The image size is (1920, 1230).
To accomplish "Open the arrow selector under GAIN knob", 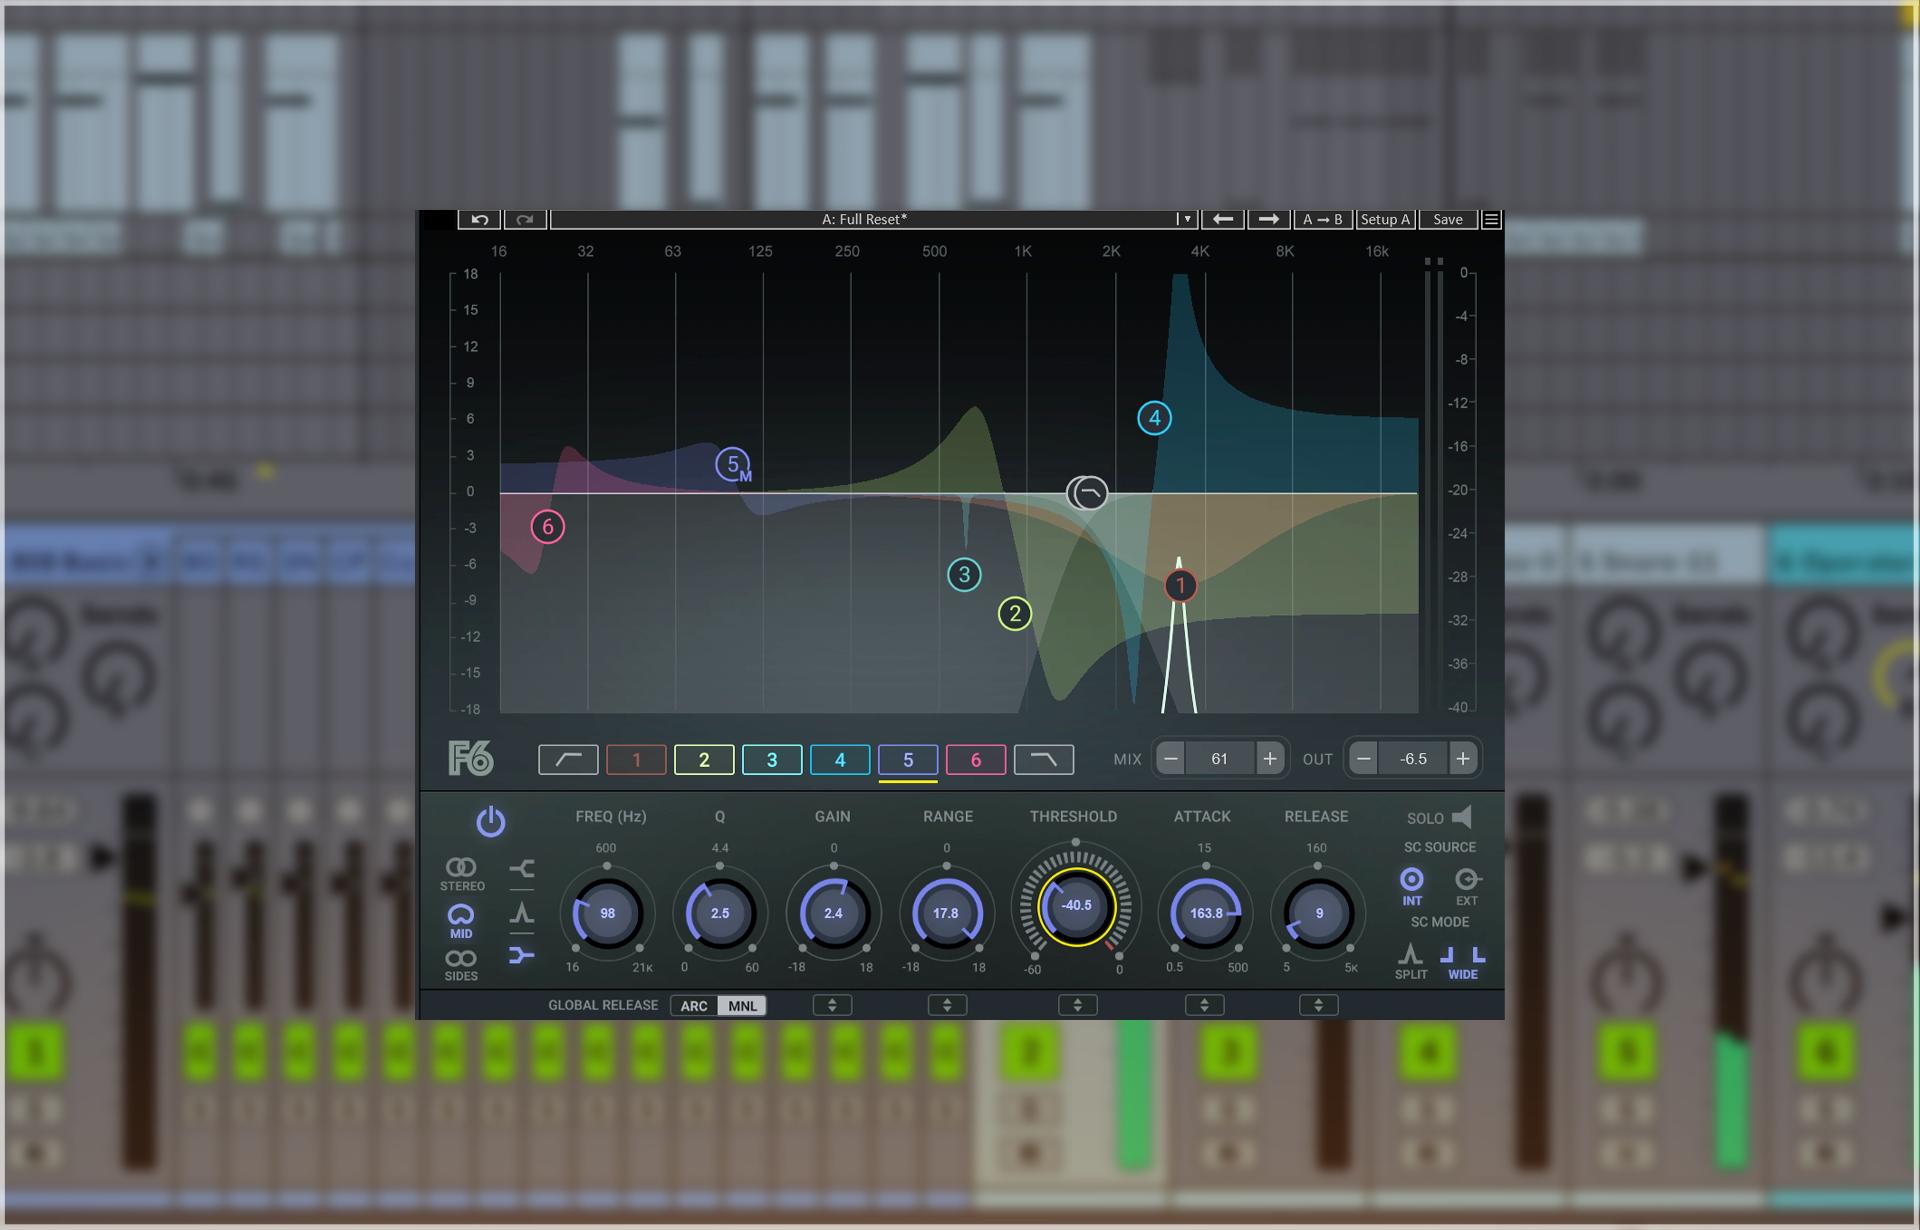I will coord(832,1005).
